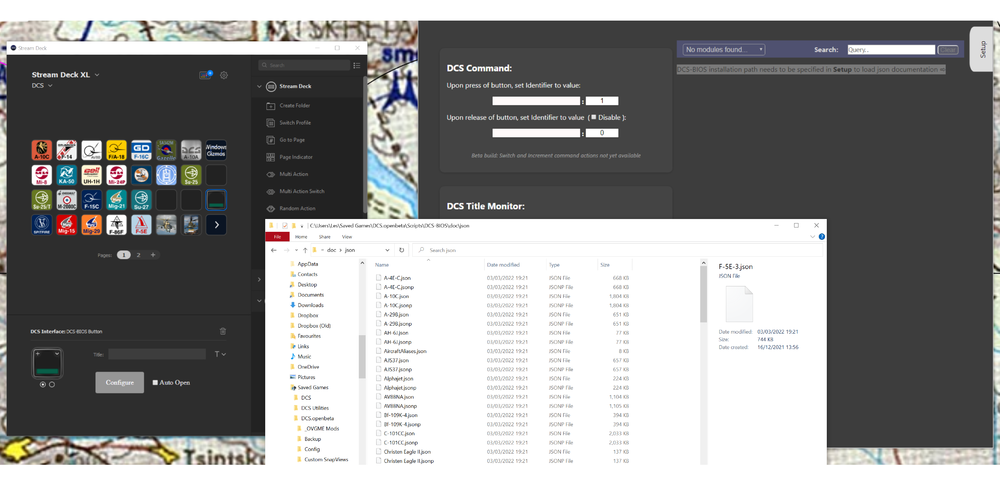
Task: Focus the Query search field
Action: [x=891, y=49]
